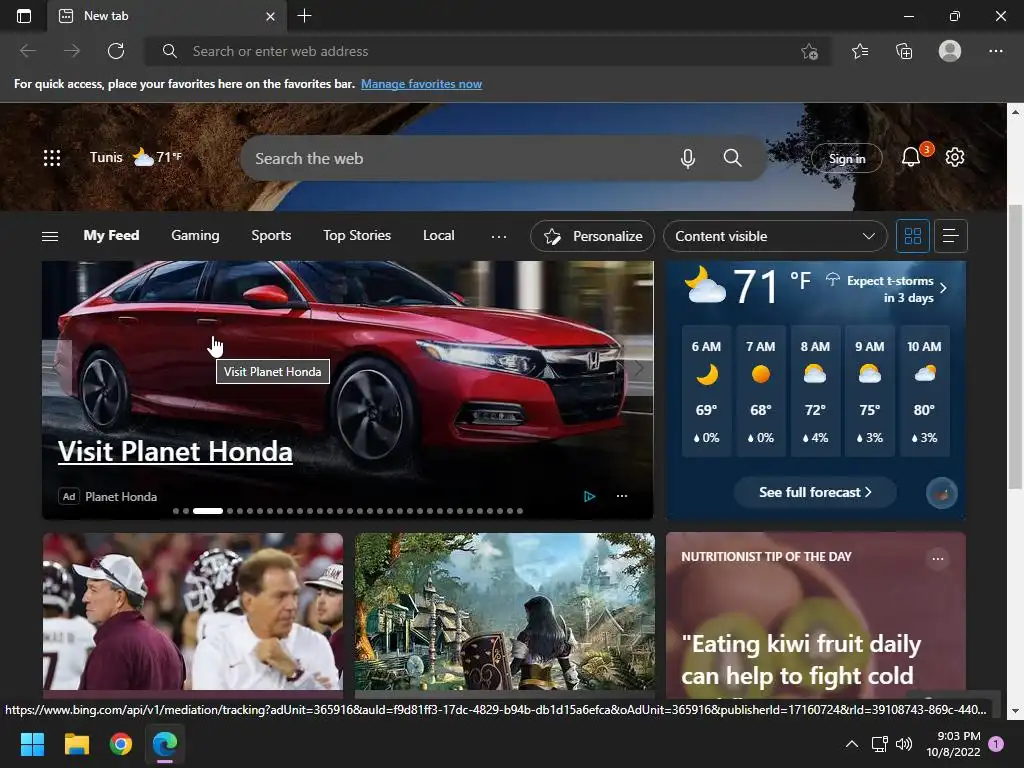The height and width of the screenshot is (768, 1024).
Task: Click the magnifier search icon in web search
Action: [733, 158]
